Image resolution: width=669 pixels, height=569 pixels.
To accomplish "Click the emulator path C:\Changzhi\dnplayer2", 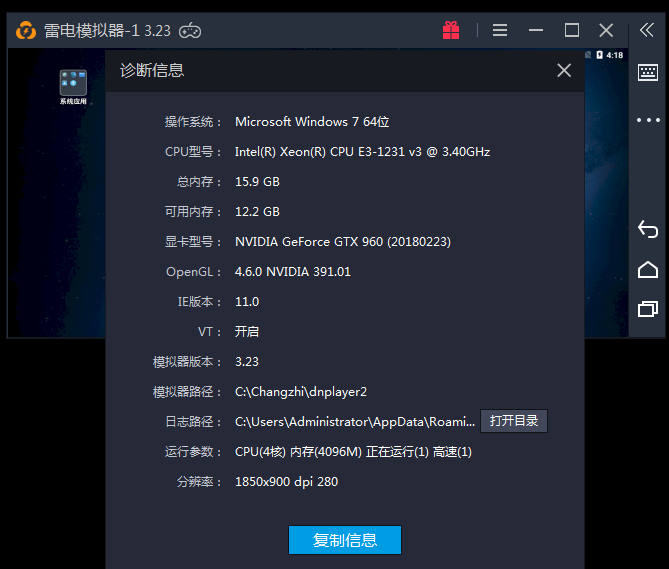I will [x=301, y=392].
